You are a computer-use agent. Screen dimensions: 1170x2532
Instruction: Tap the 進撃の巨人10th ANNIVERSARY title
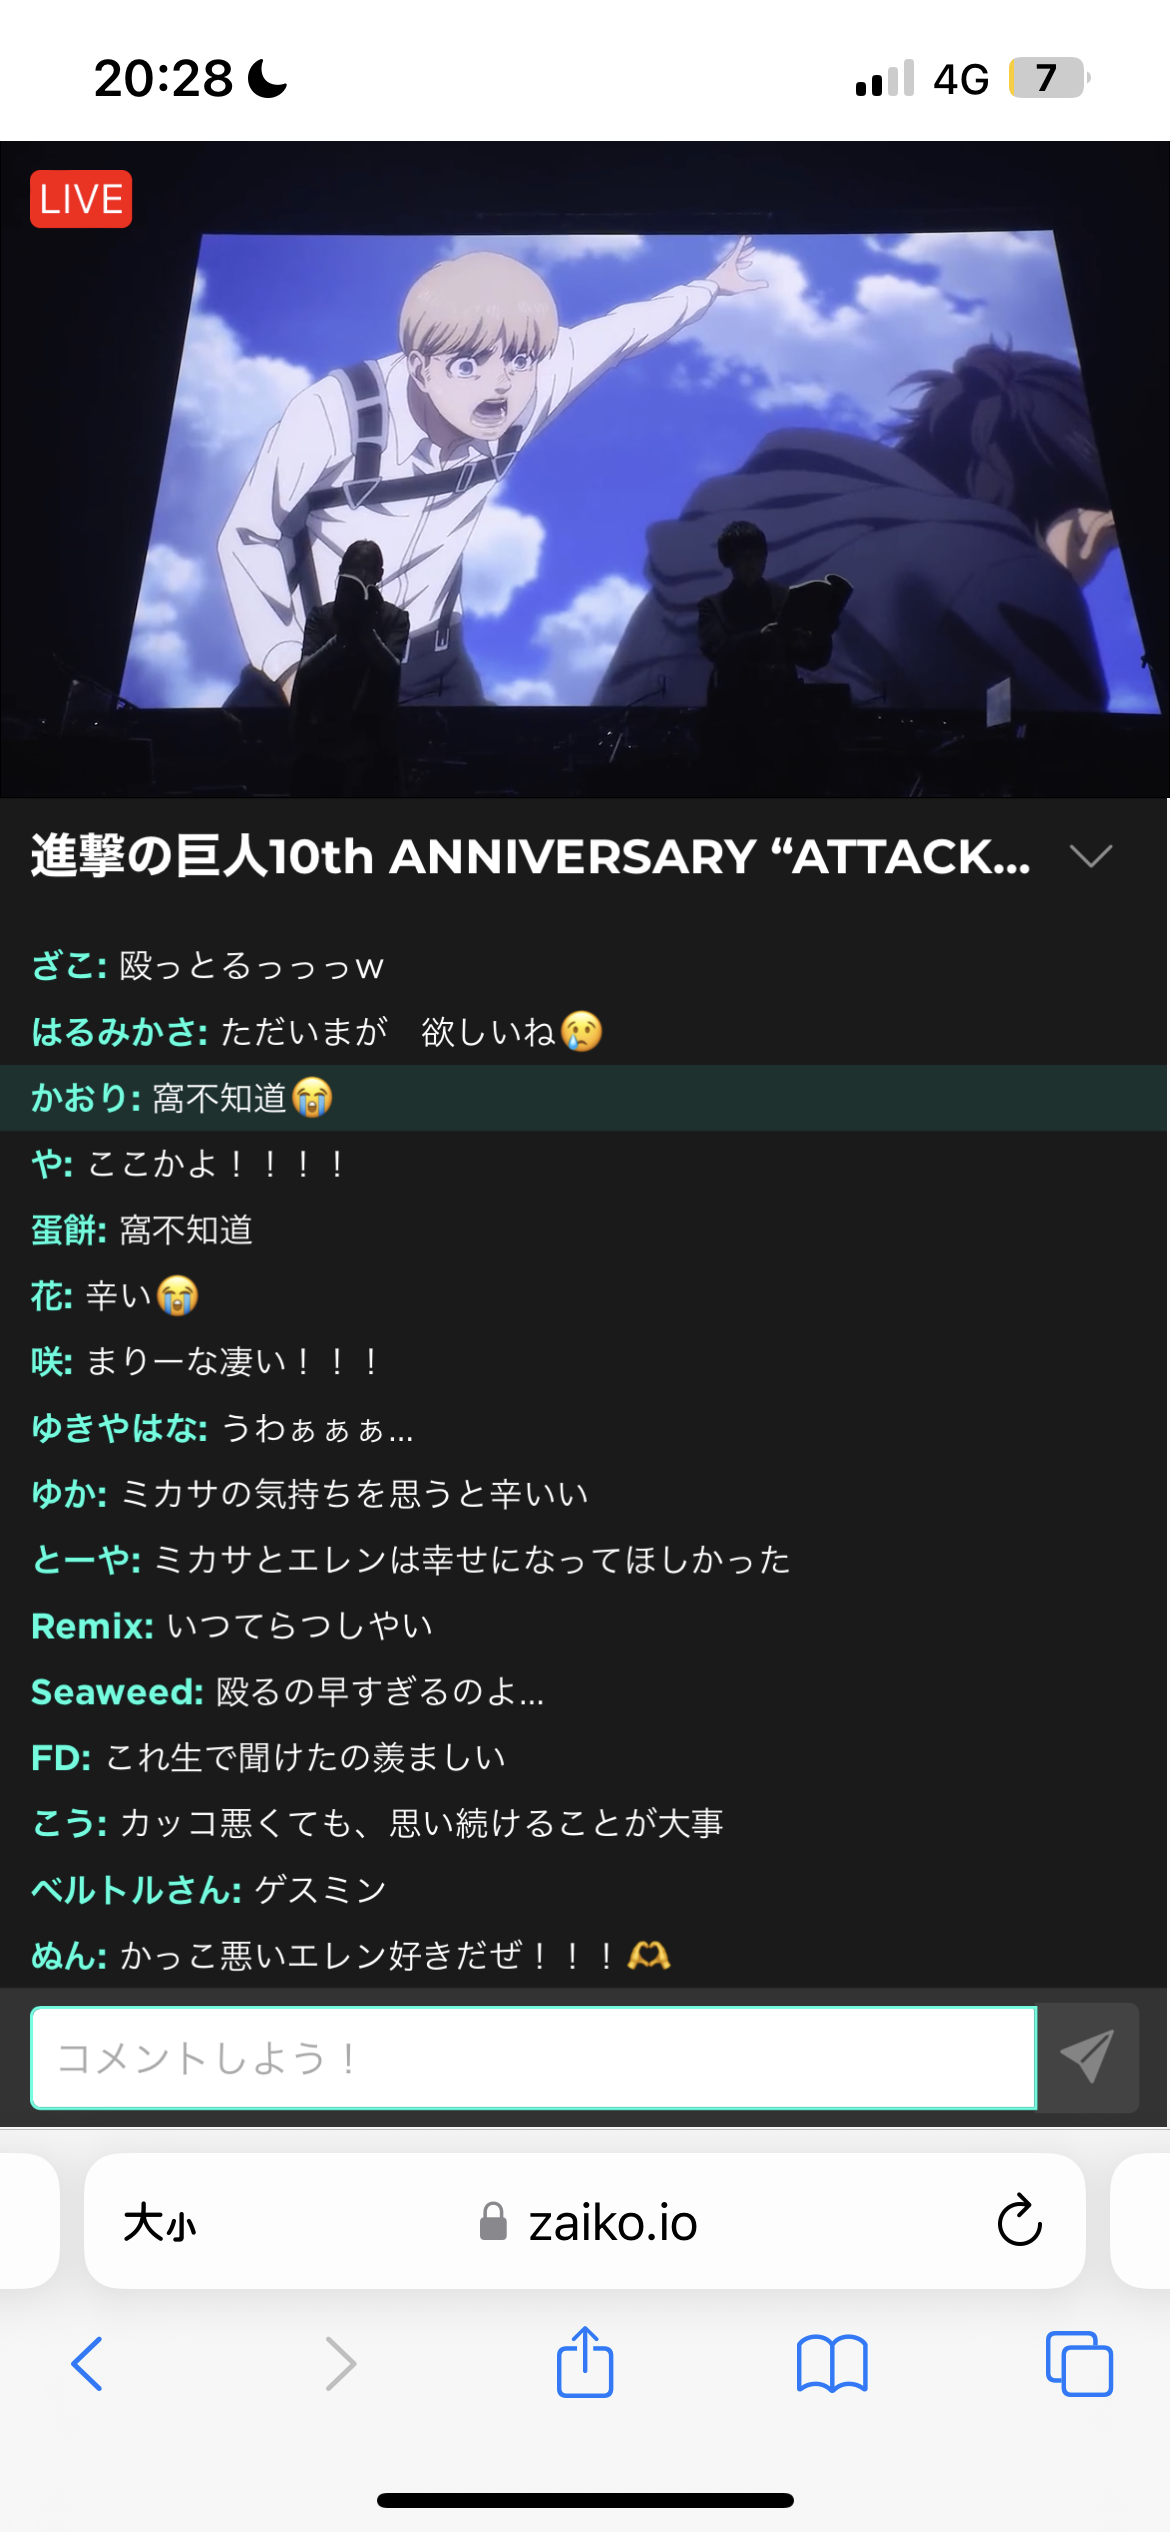click(530, 856)
